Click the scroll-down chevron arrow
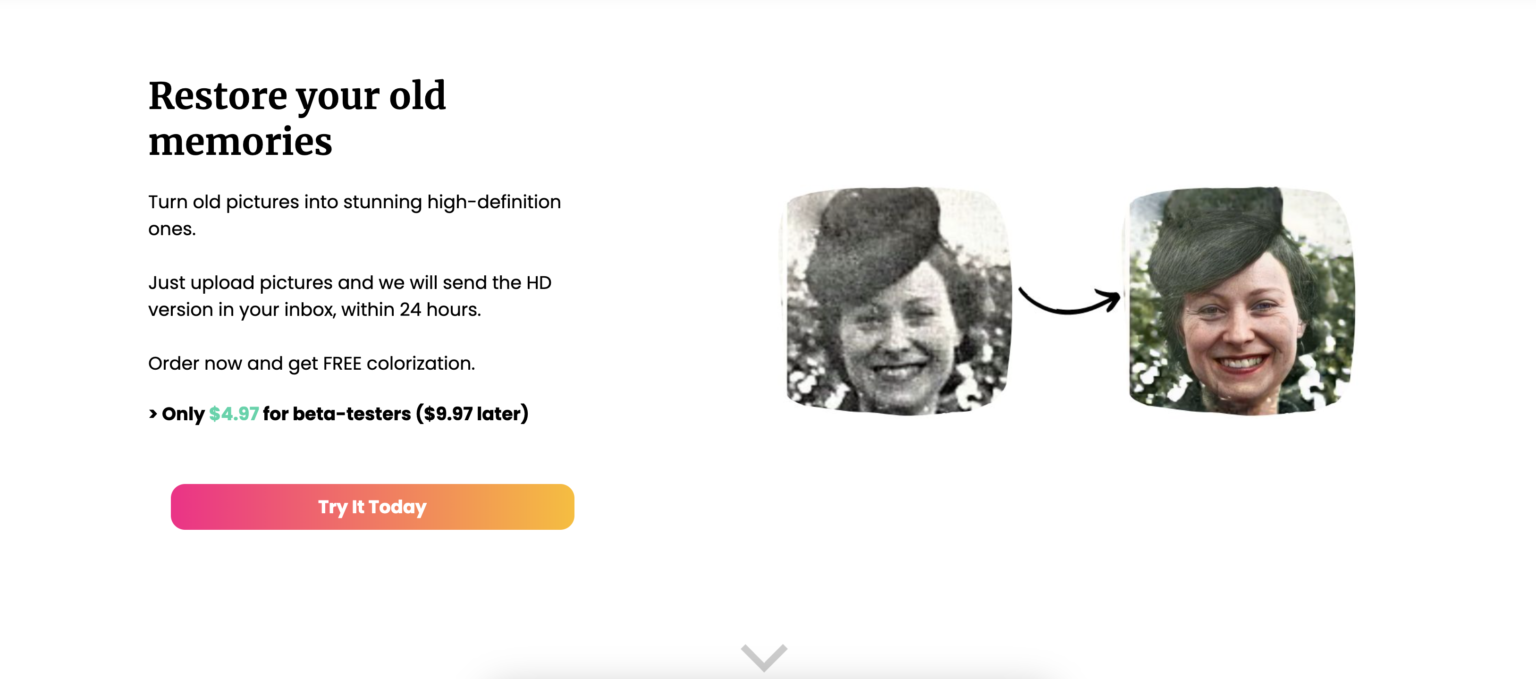 764,657
